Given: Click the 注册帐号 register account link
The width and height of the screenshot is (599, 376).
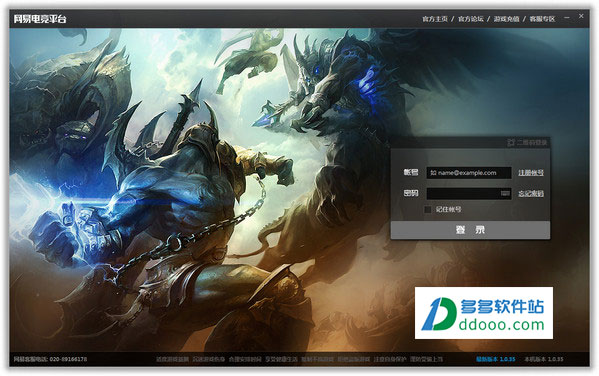Looking at the screenshot, I should 531,173.
